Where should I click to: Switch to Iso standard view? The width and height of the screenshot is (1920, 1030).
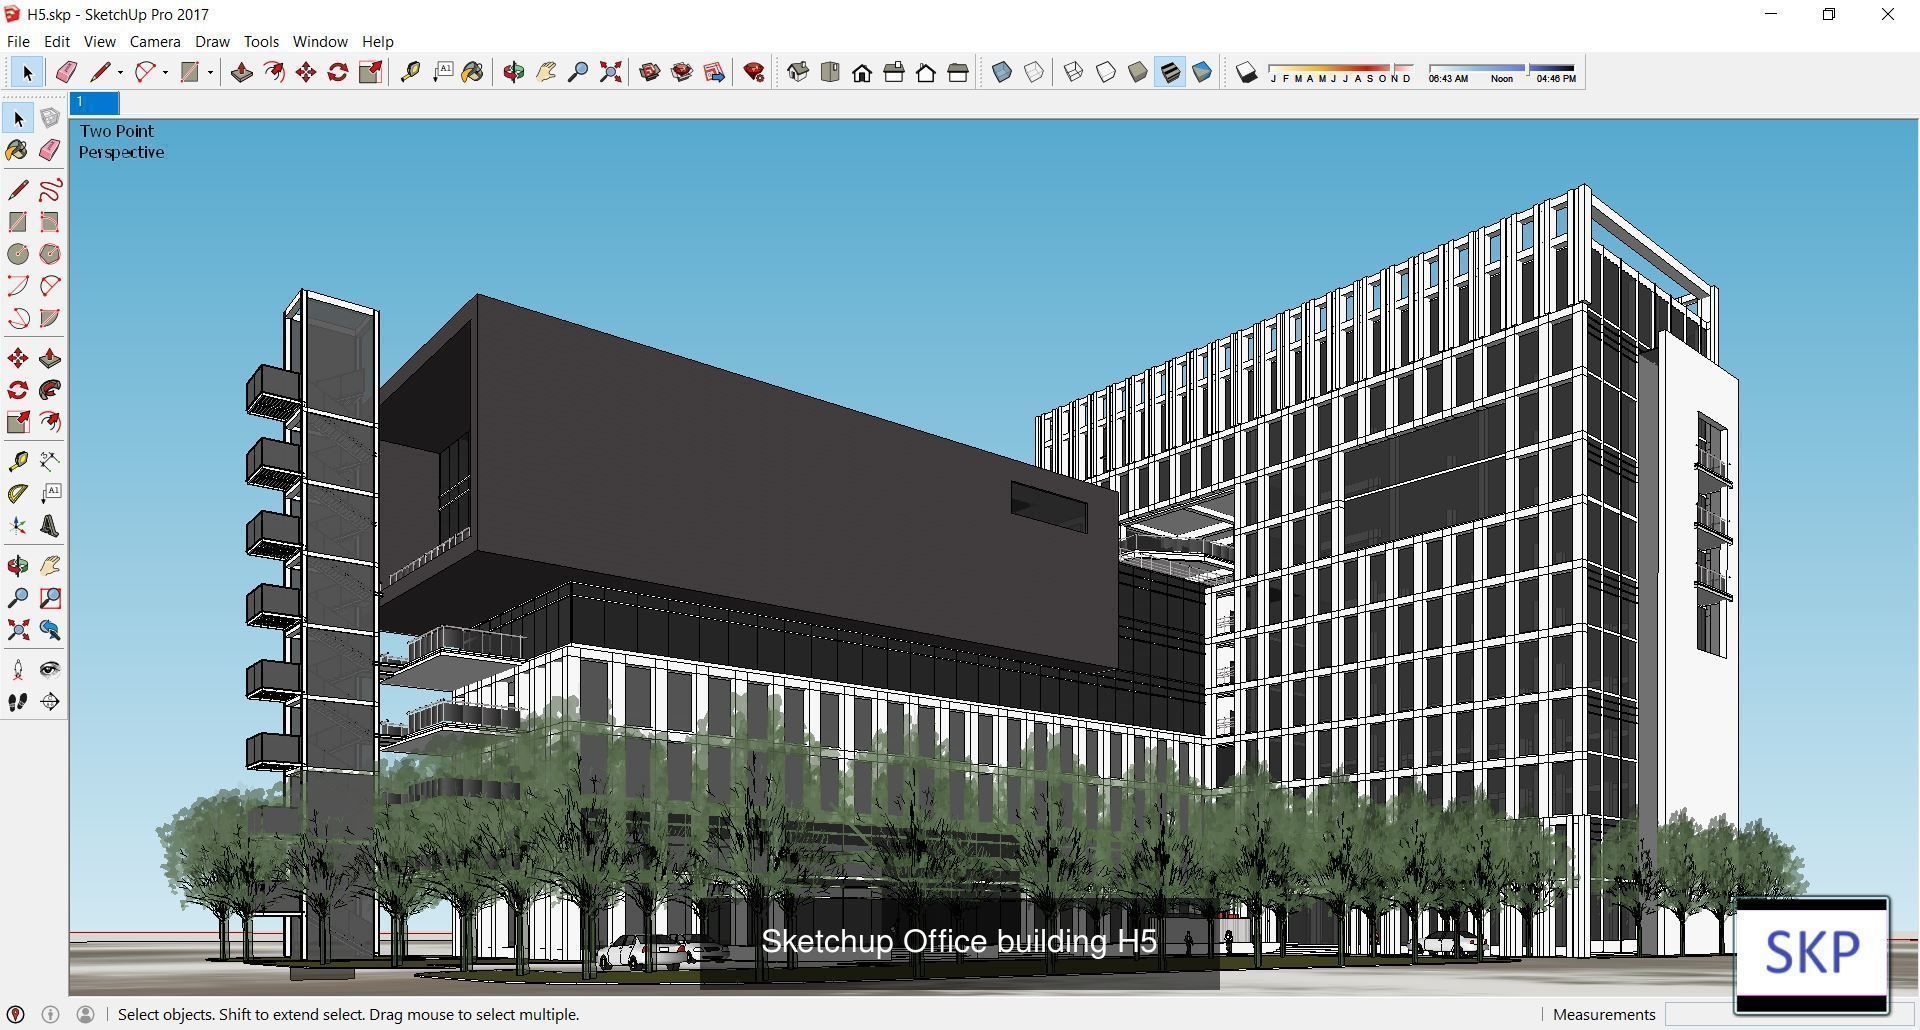(798, 72)
